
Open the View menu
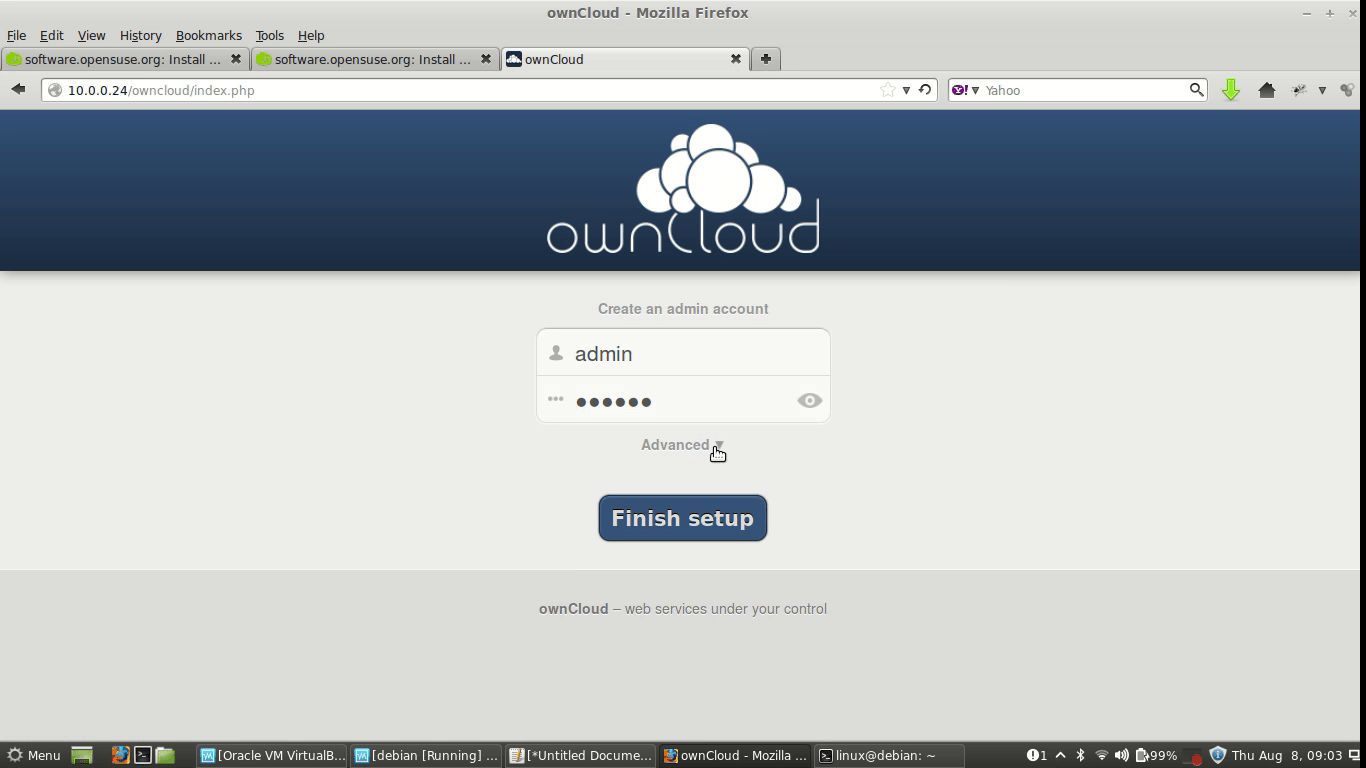click(91, 35)
